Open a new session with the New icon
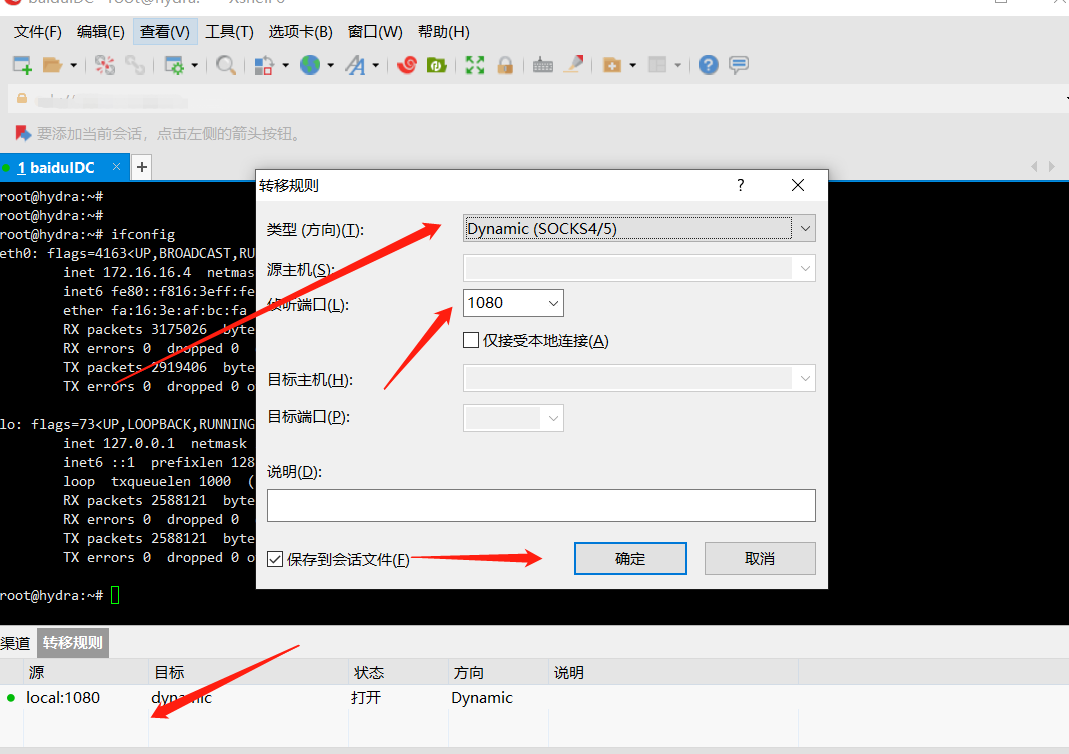 (x=22, y=64)
